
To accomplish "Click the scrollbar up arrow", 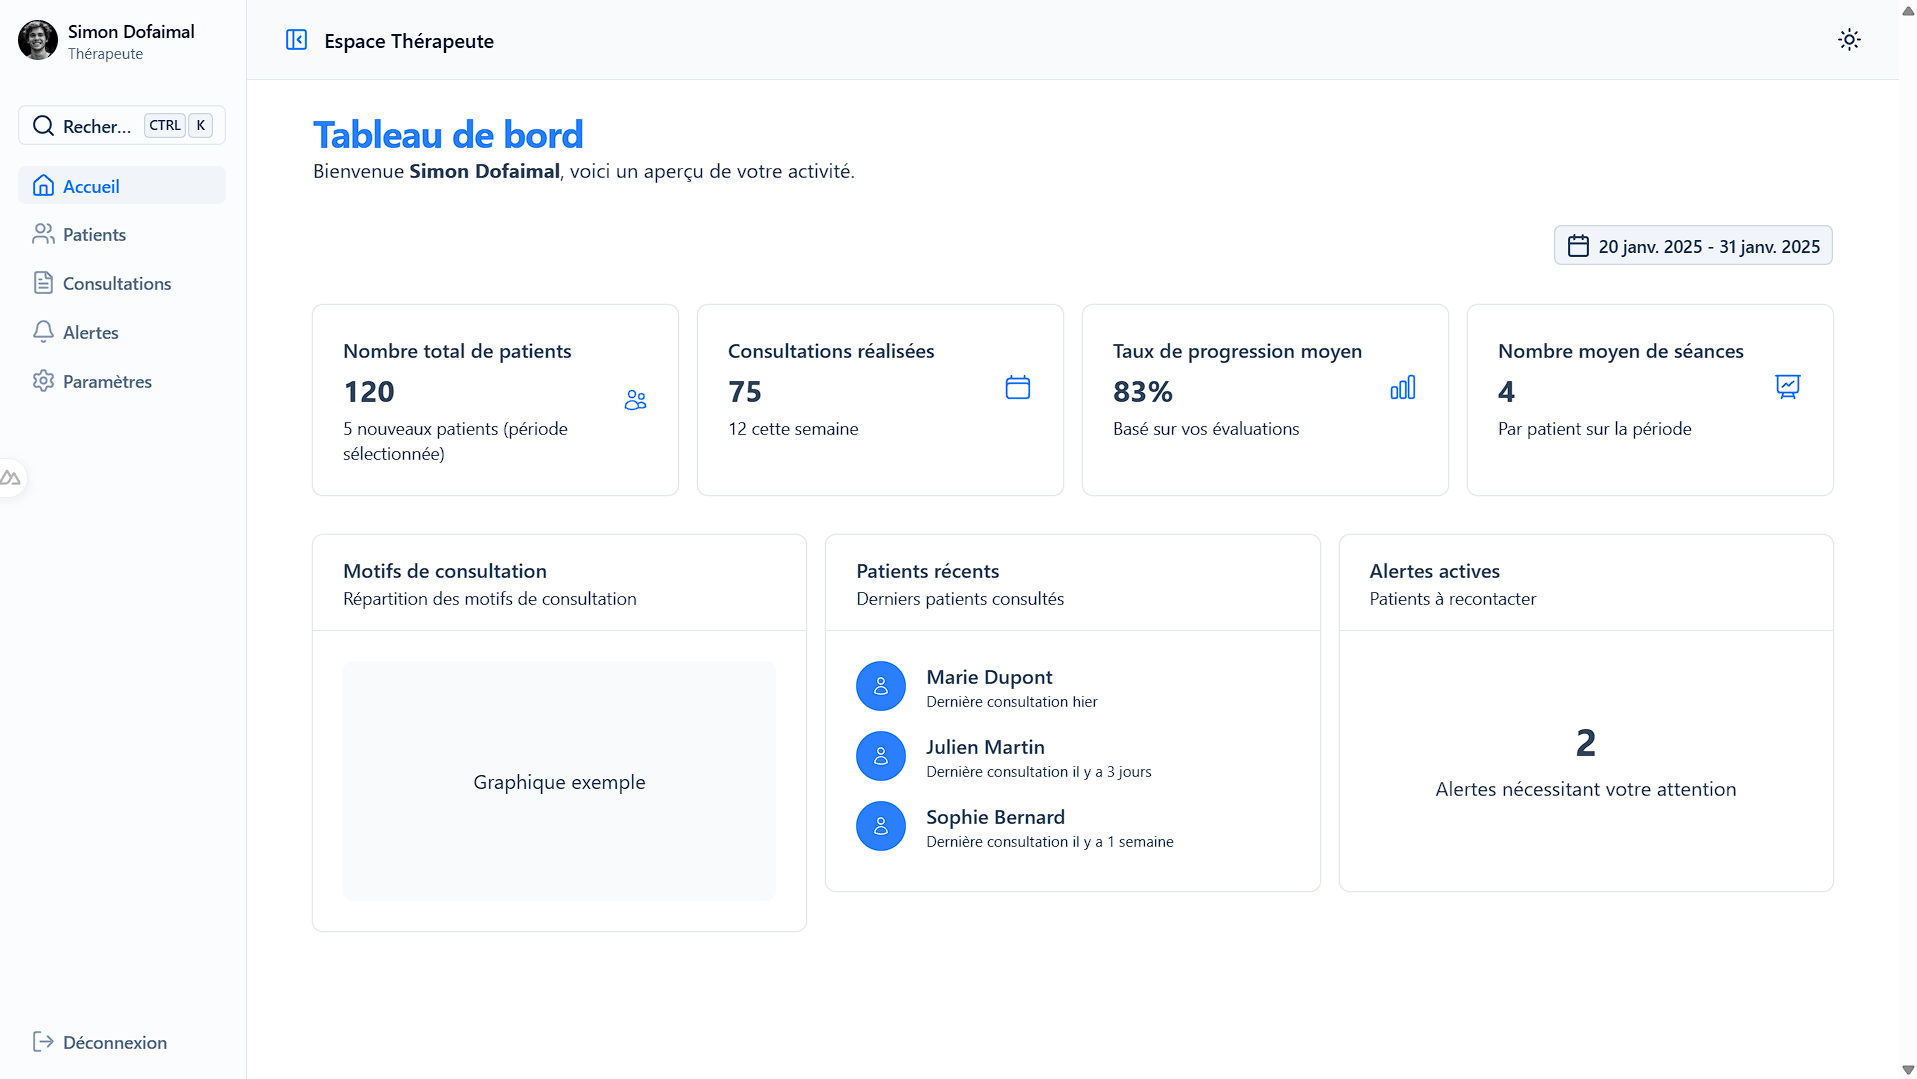I will [1908, 9].
